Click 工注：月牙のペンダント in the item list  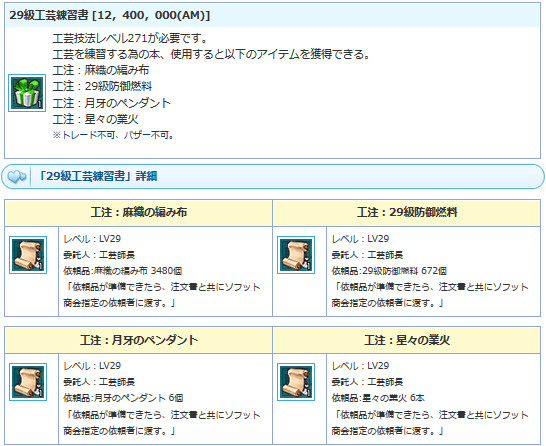pyautogui.click(x=111, y=103)
